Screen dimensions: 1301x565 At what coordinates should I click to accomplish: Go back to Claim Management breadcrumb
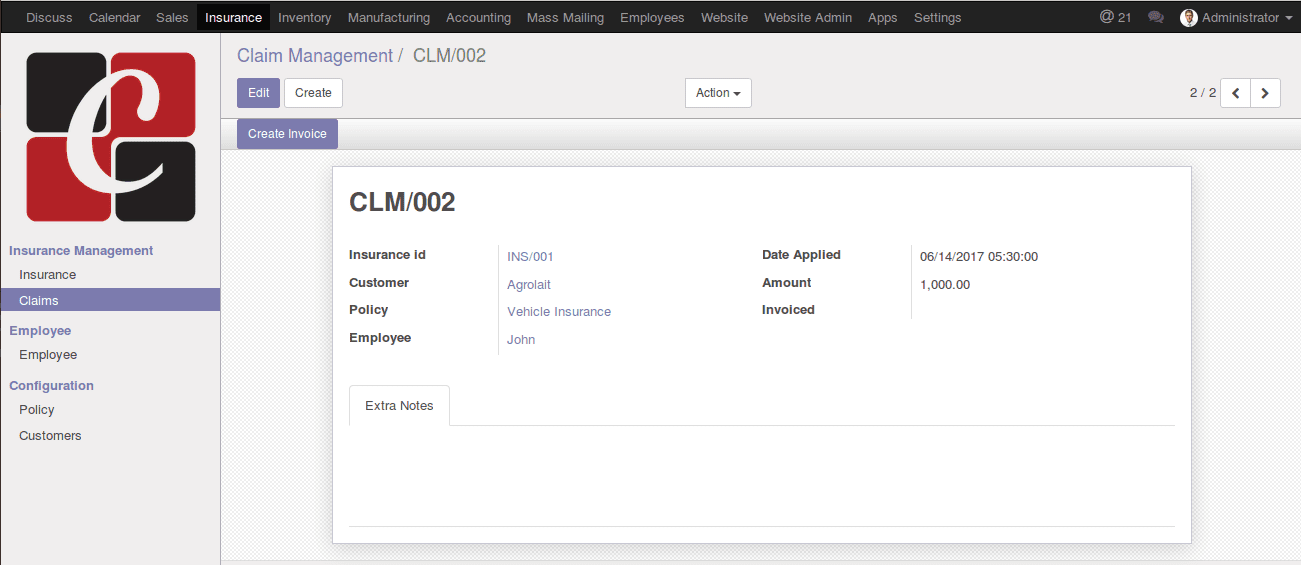pos(315,56)
